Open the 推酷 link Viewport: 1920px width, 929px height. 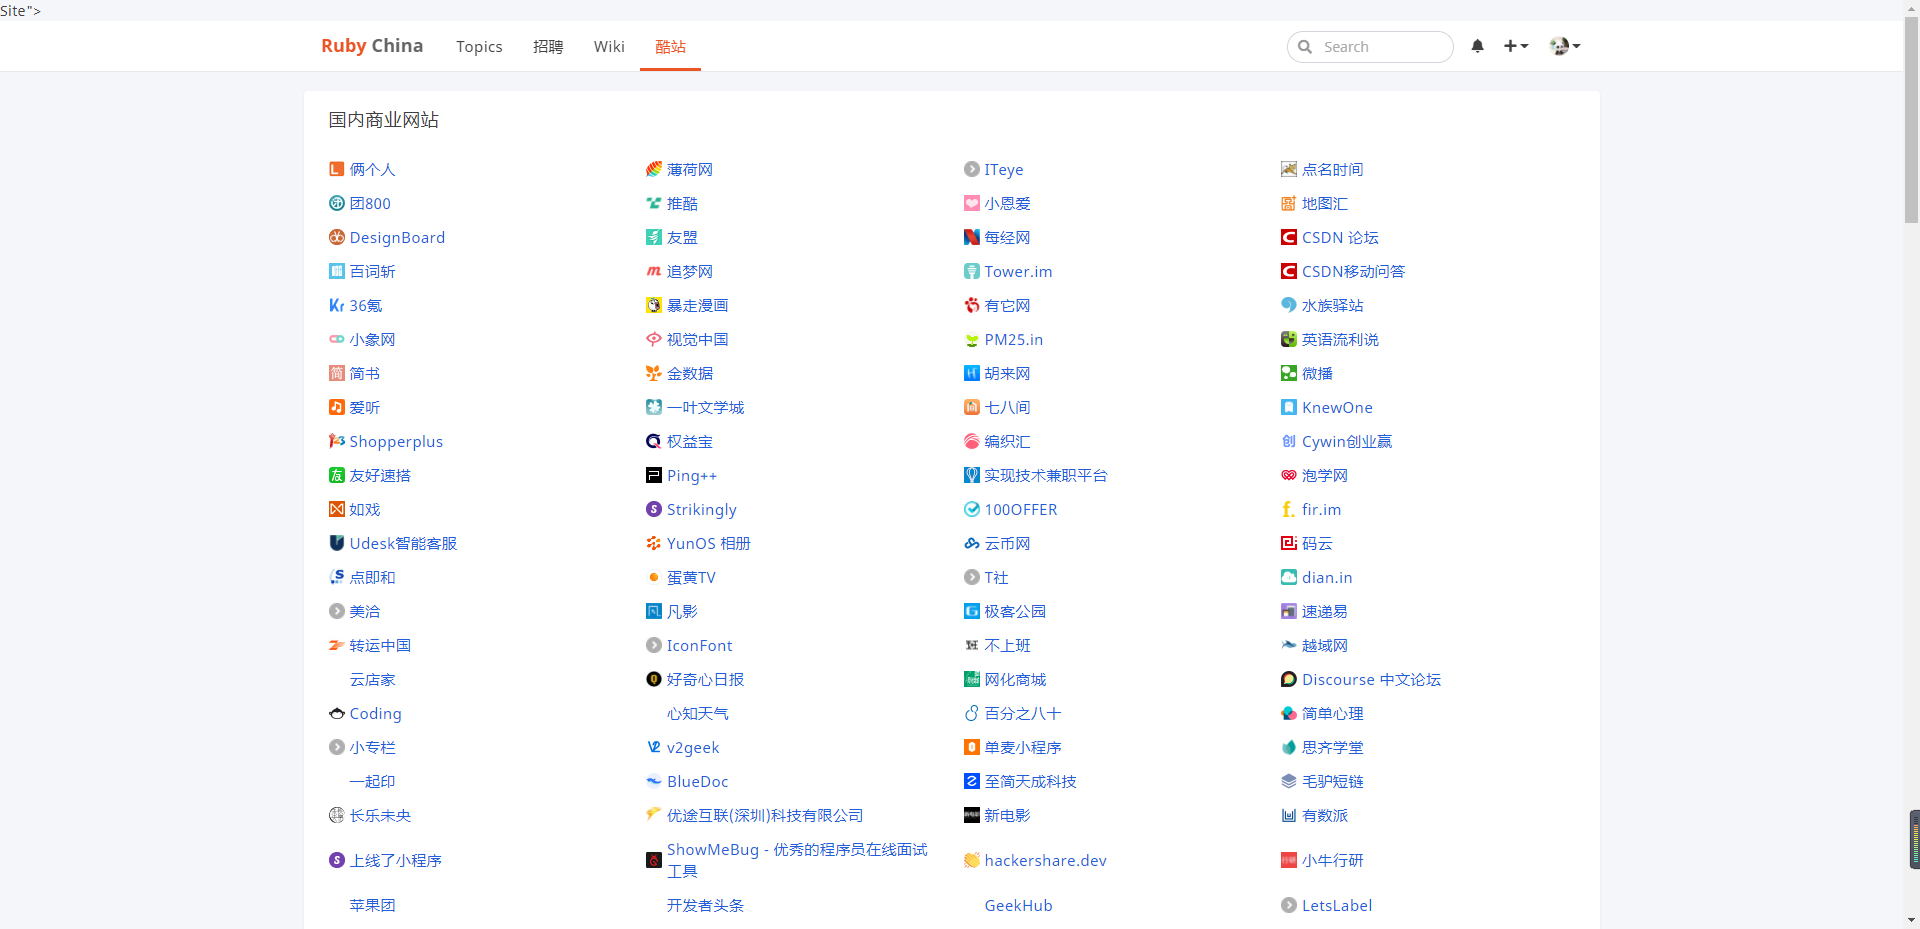[682, 203]
